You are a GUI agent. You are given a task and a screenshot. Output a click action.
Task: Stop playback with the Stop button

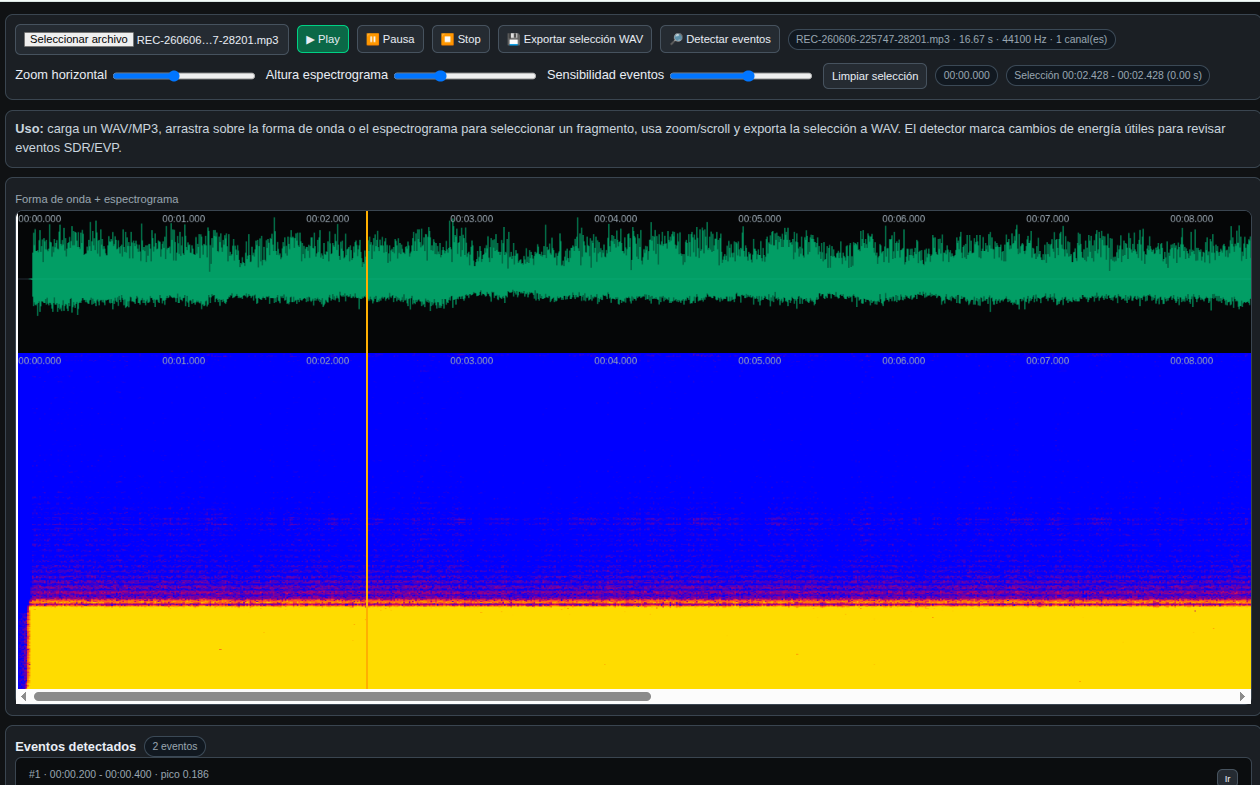tap(461, 39)
